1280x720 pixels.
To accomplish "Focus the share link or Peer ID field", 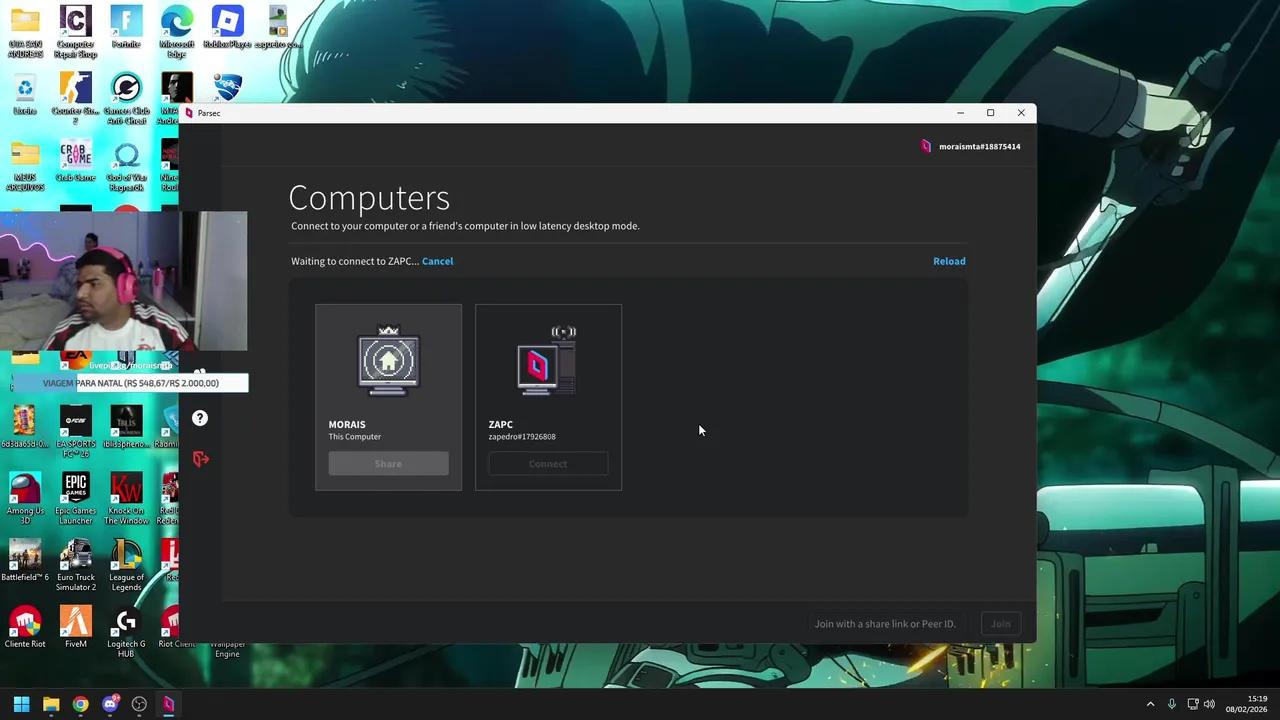I will tap(888, 624).
